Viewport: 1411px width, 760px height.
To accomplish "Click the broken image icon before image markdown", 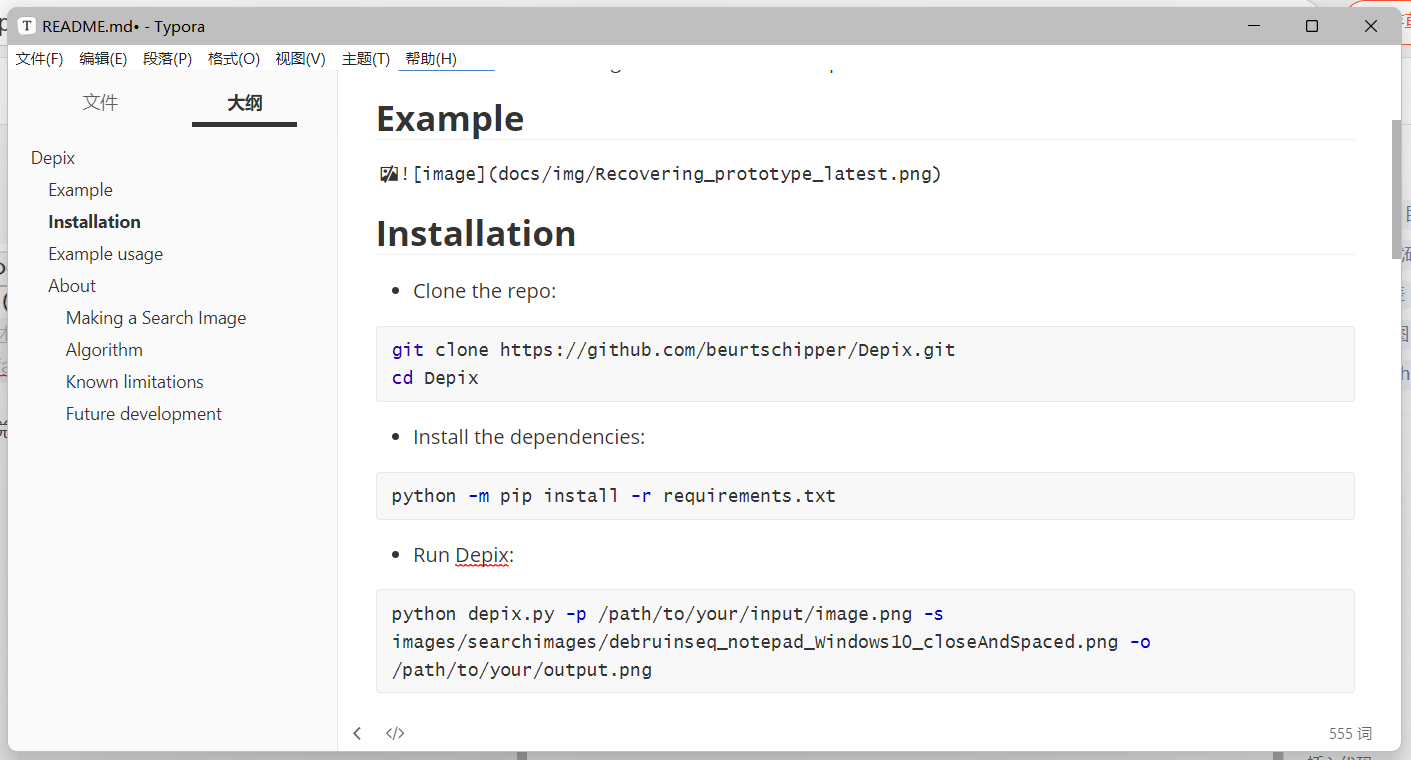I will pyautogui.click(x=389, y=174).
